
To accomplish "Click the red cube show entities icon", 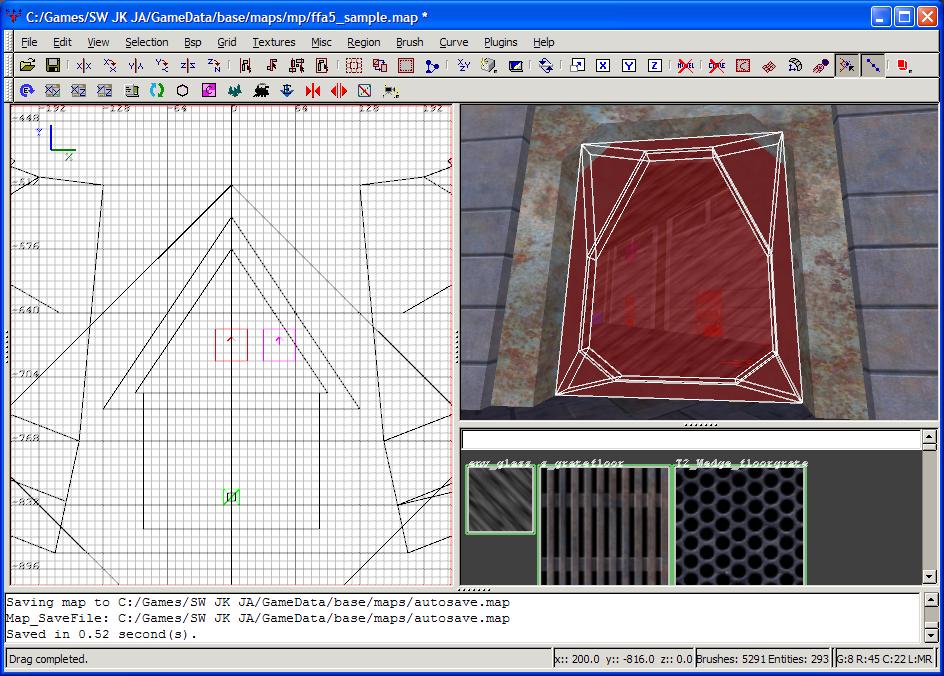I will coord(904,65).
